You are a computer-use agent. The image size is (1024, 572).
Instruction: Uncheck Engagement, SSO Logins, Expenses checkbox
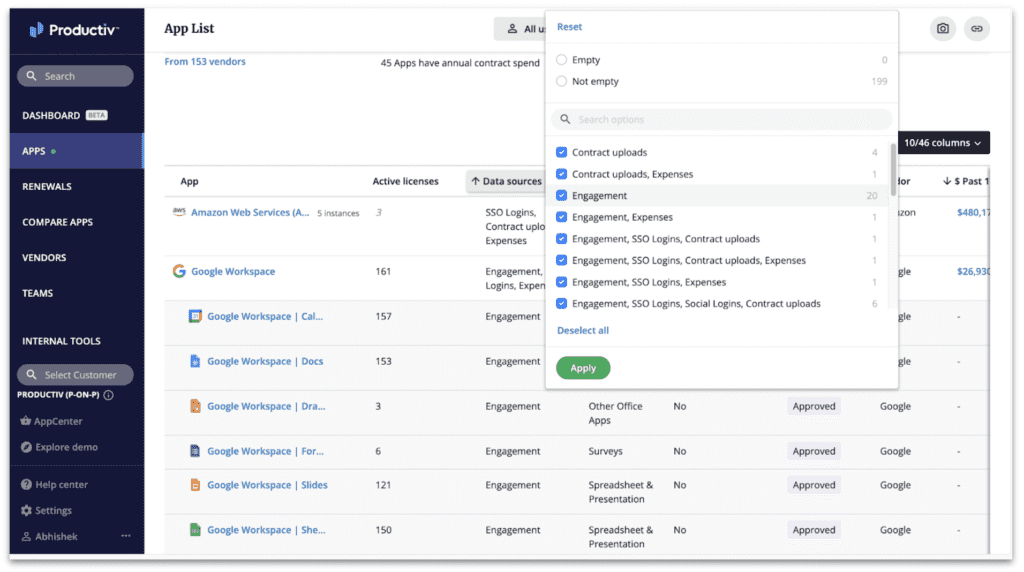561,282
